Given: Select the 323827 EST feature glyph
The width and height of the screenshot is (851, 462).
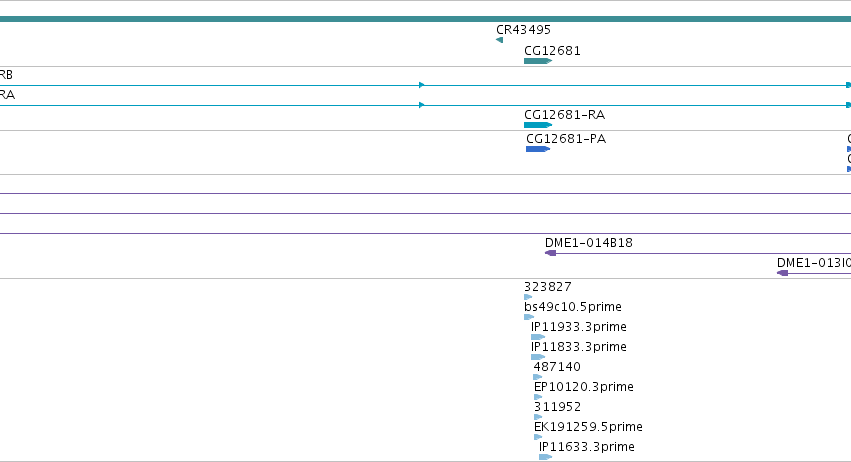Looking at the screenshot, I should [x=528, y=297].
